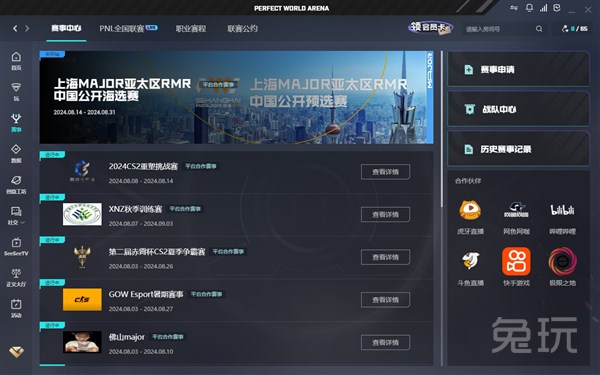Screen dimensions: 600x375
Task: Click the gold diamond VIP icon
Action: coord(16,351)
